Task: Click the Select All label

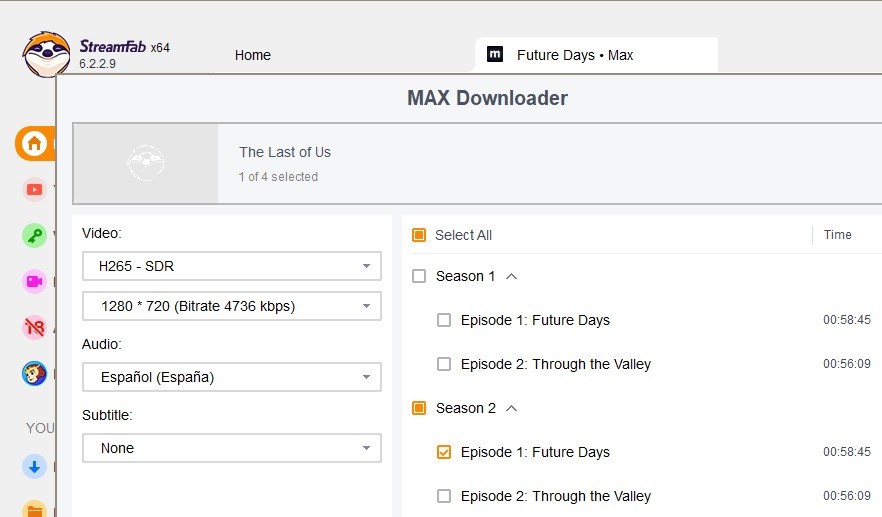Action: point(464,235)
